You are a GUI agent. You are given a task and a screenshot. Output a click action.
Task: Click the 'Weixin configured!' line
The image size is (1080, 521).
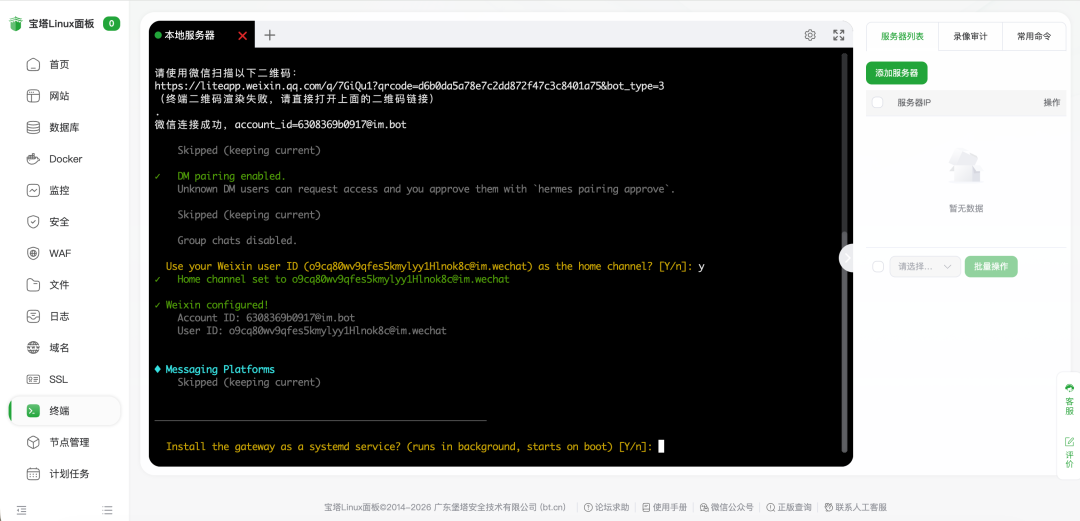(212, 305)
